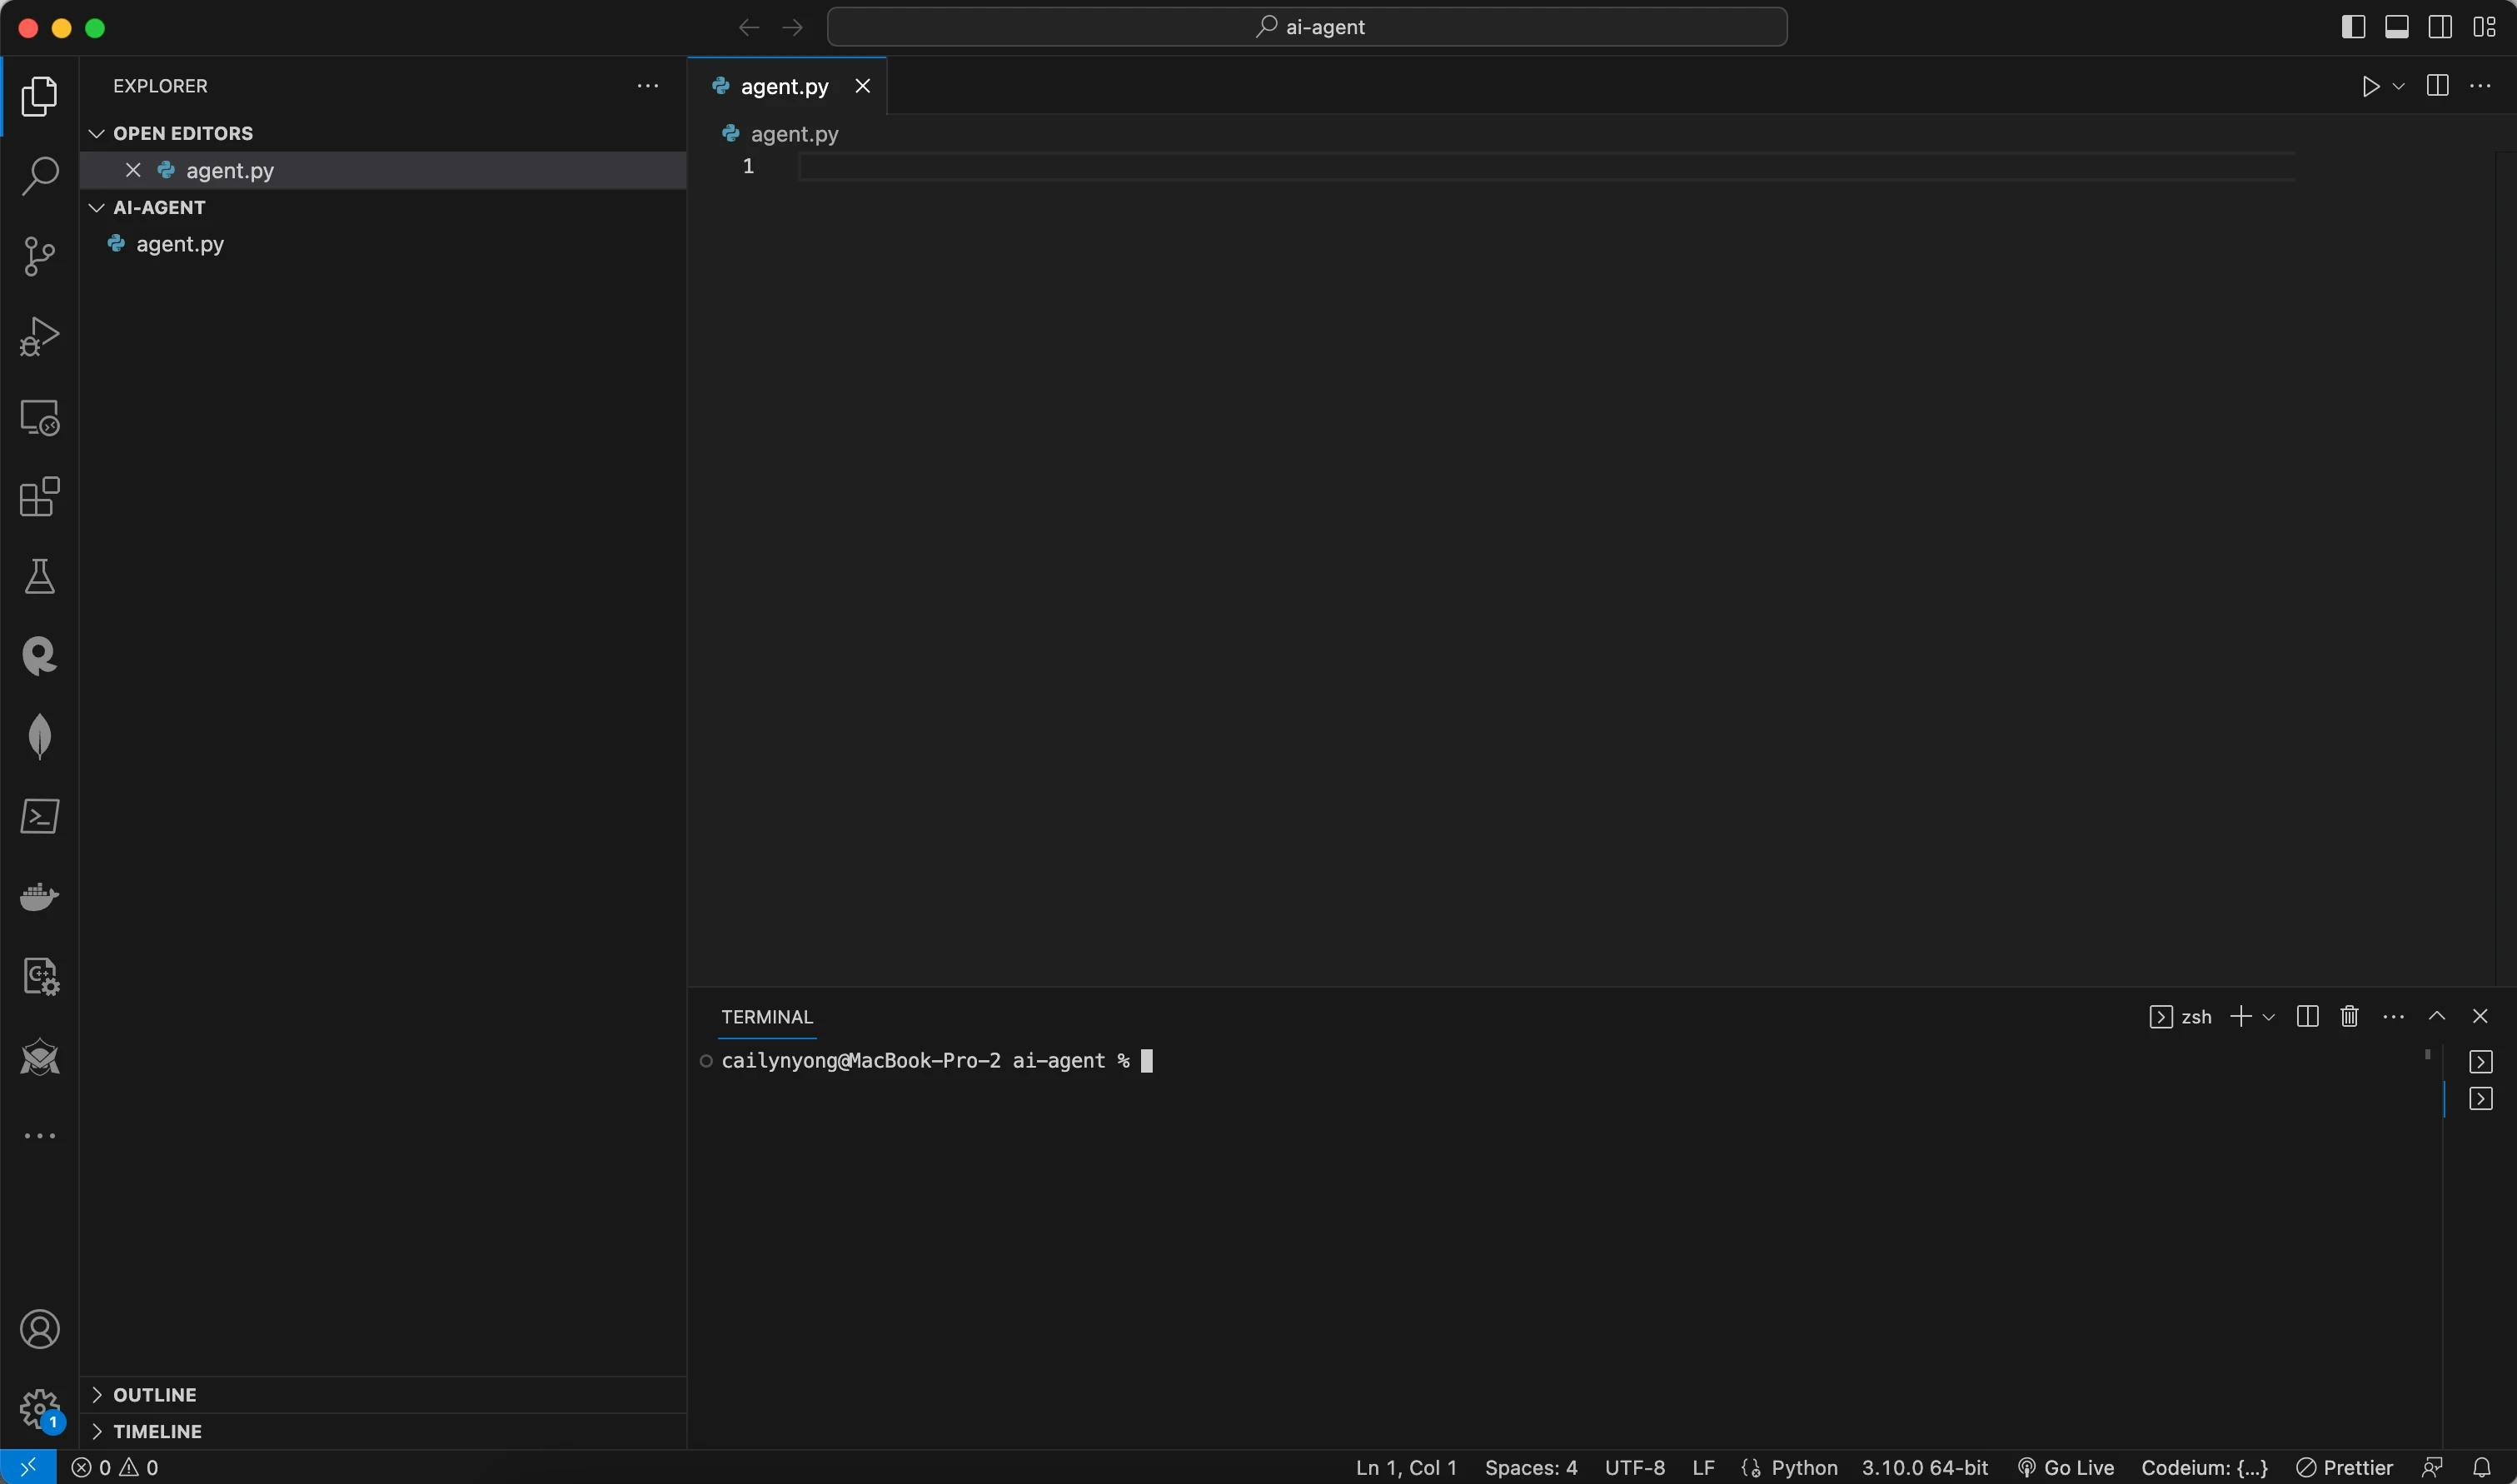This screenshot has height=1484, width=2517.
Task: Click the Kill Terminal trash icon
Action: coord(2349,1017)
